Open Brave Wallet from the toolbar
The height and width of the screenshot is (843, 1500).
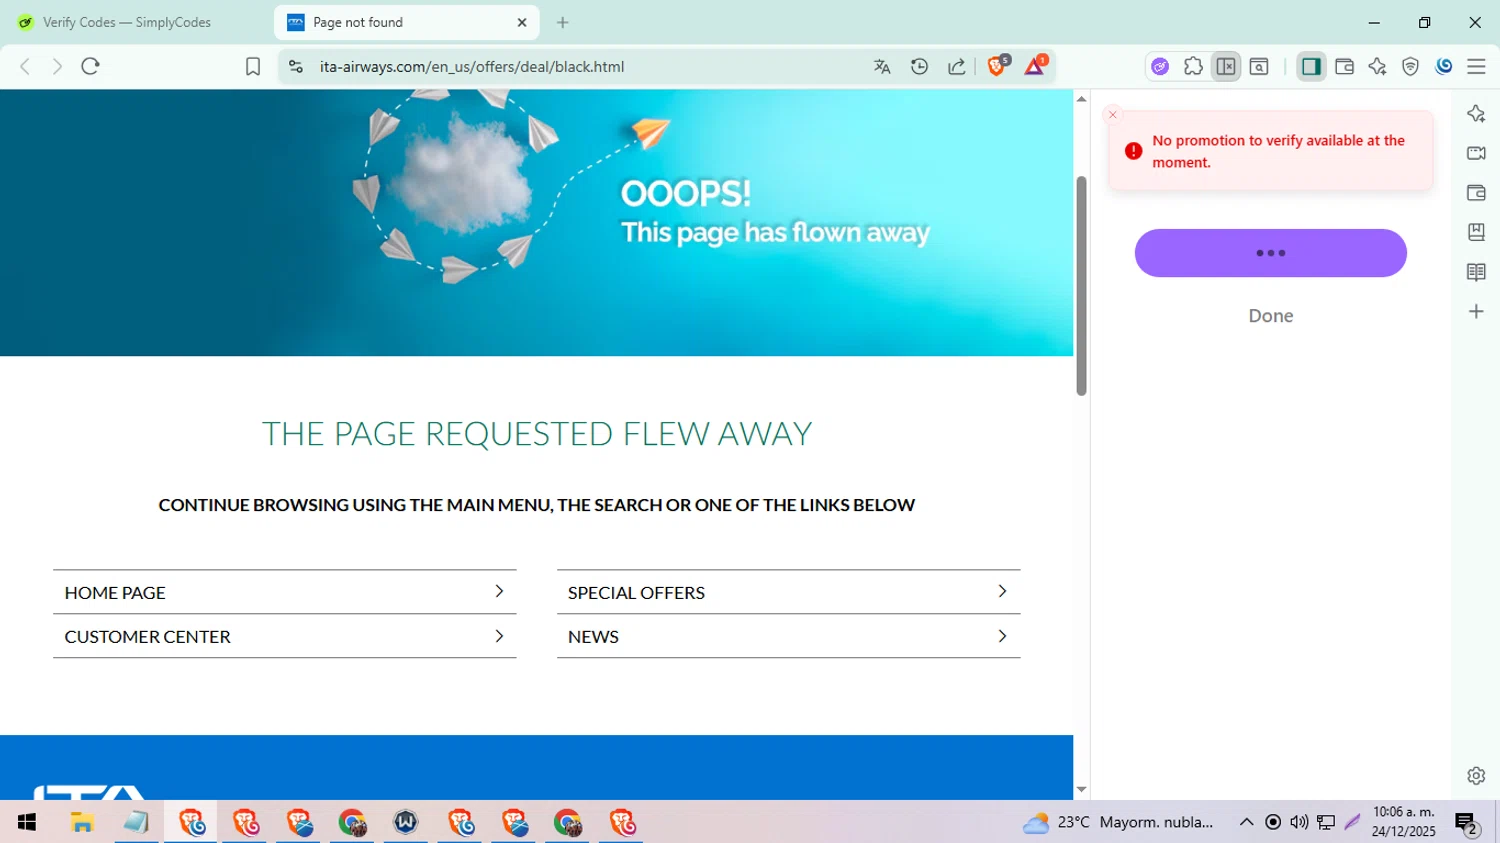(x=1345, y=66)
